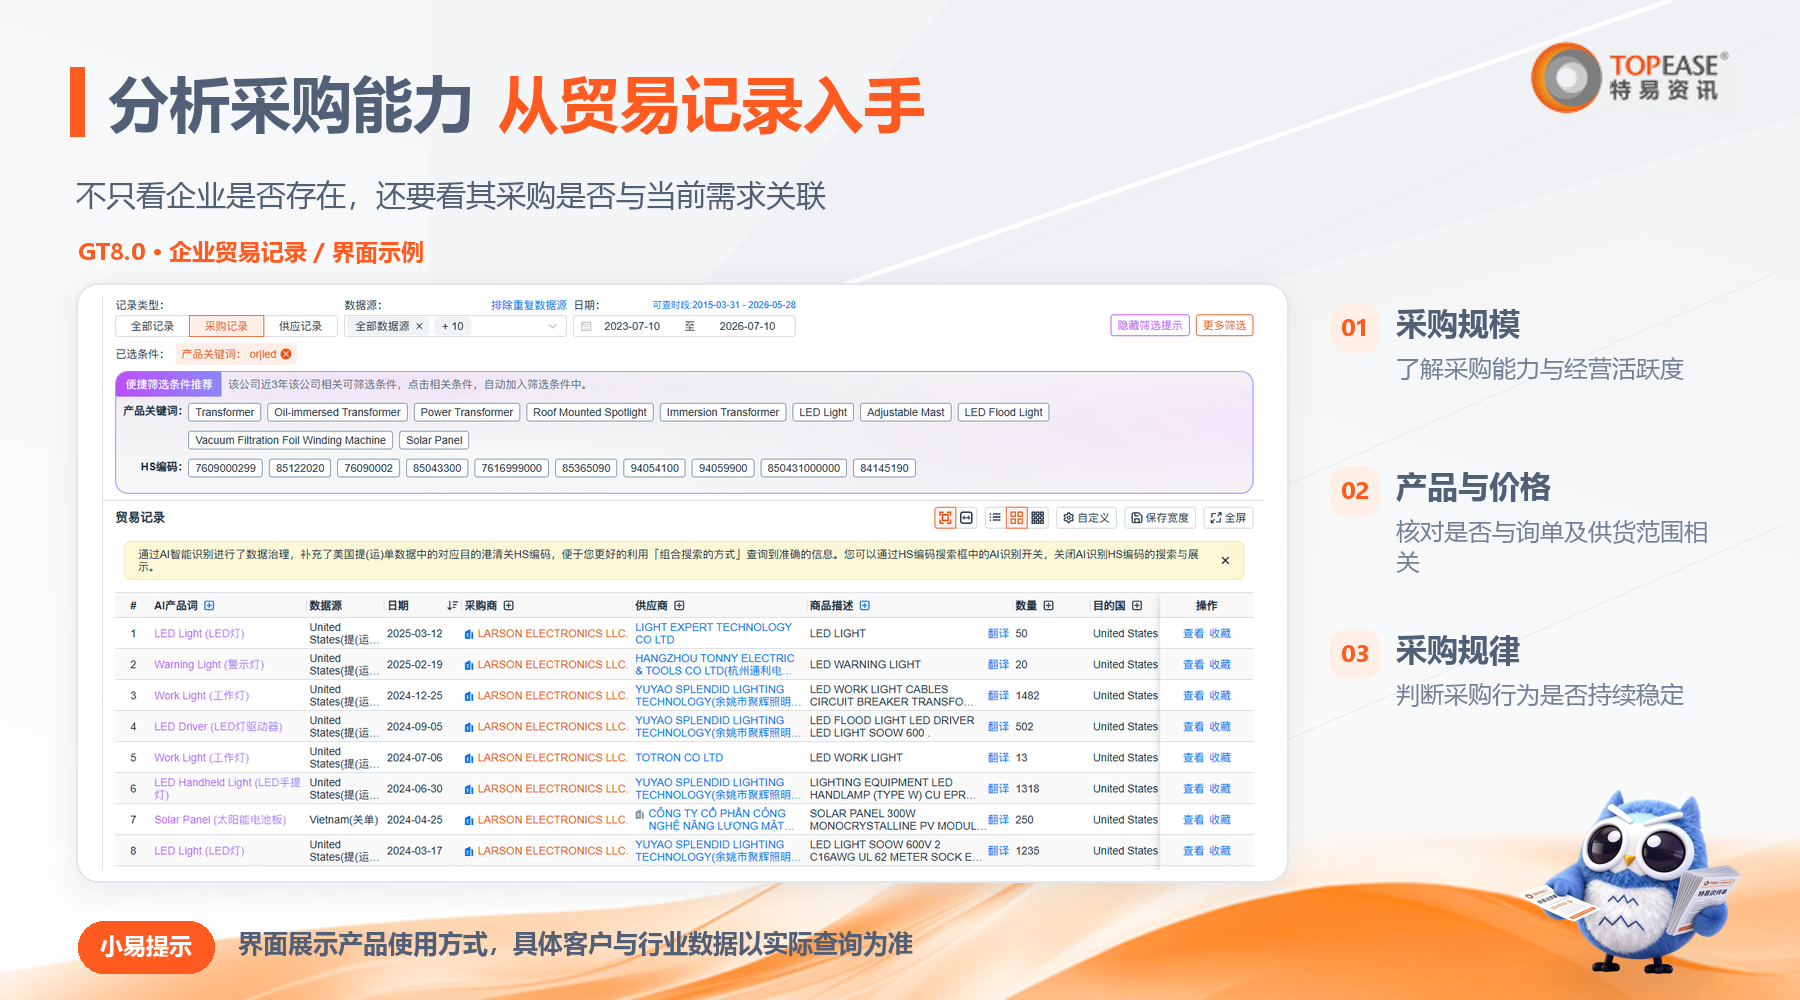Click the 排除重复数据源 link

pyautogui.click(x=529, y=305)
